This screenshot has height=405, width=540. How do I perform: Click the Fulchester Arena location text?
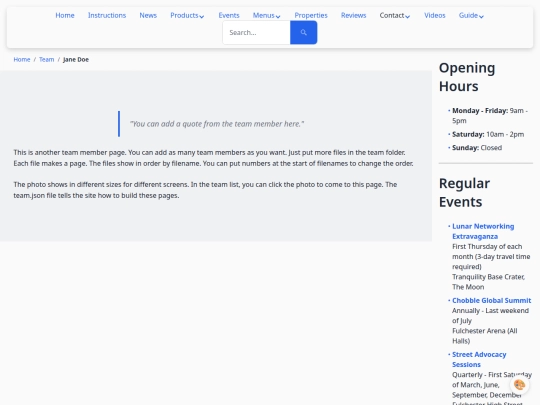coord(485,336)
